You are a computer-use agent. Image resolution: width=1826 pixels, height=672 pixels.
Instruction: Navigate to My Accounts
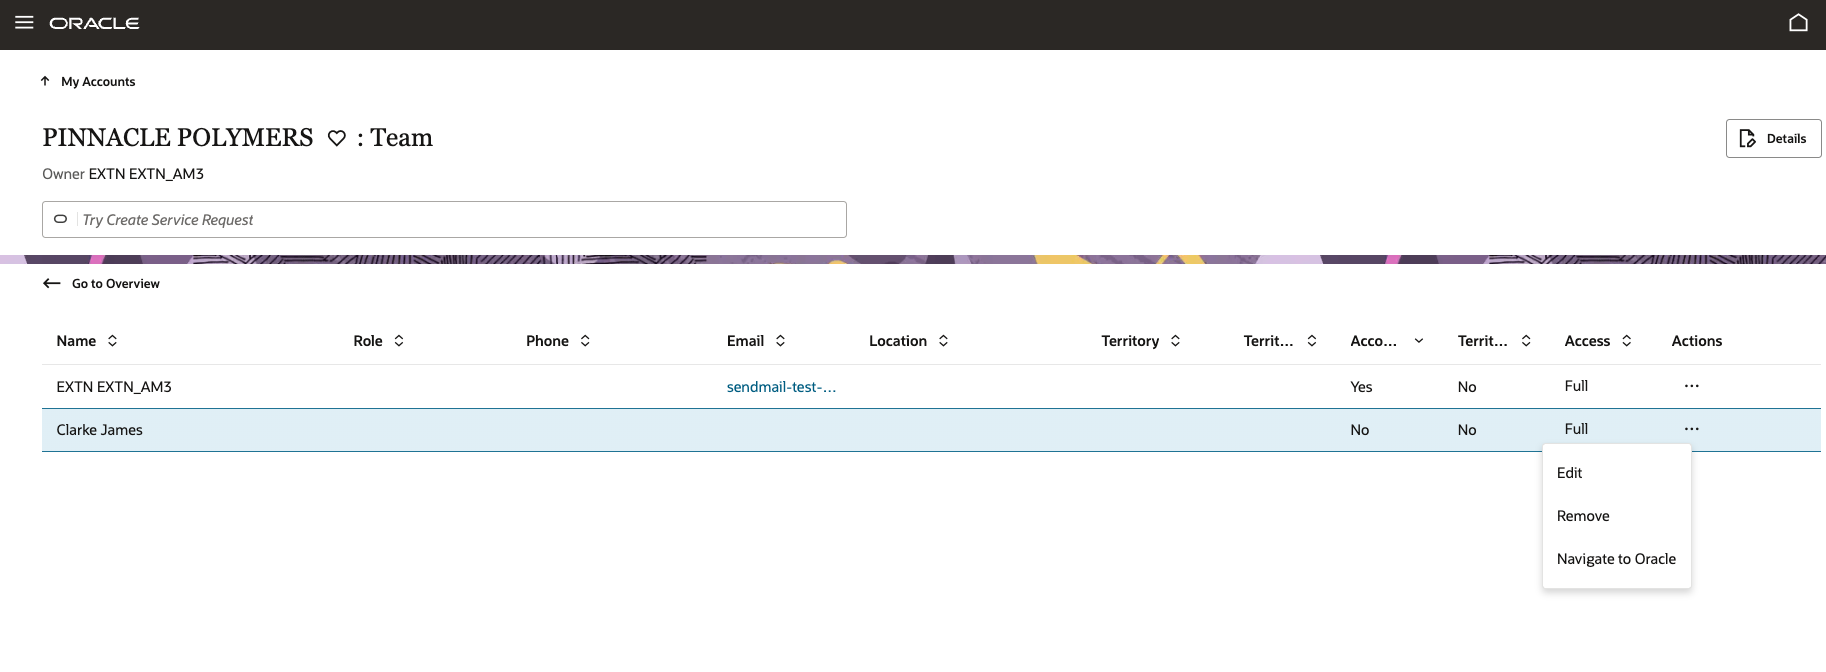point(98,82)
